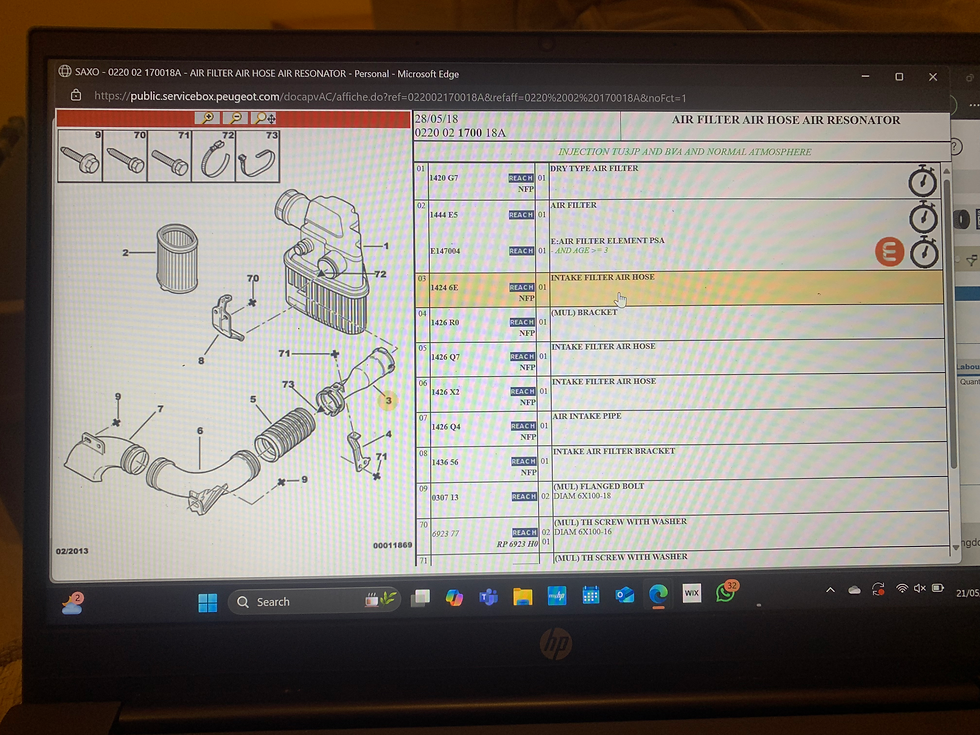
Task: Click replacement reference RP 6923 H0
Action: tap(517, 544)
